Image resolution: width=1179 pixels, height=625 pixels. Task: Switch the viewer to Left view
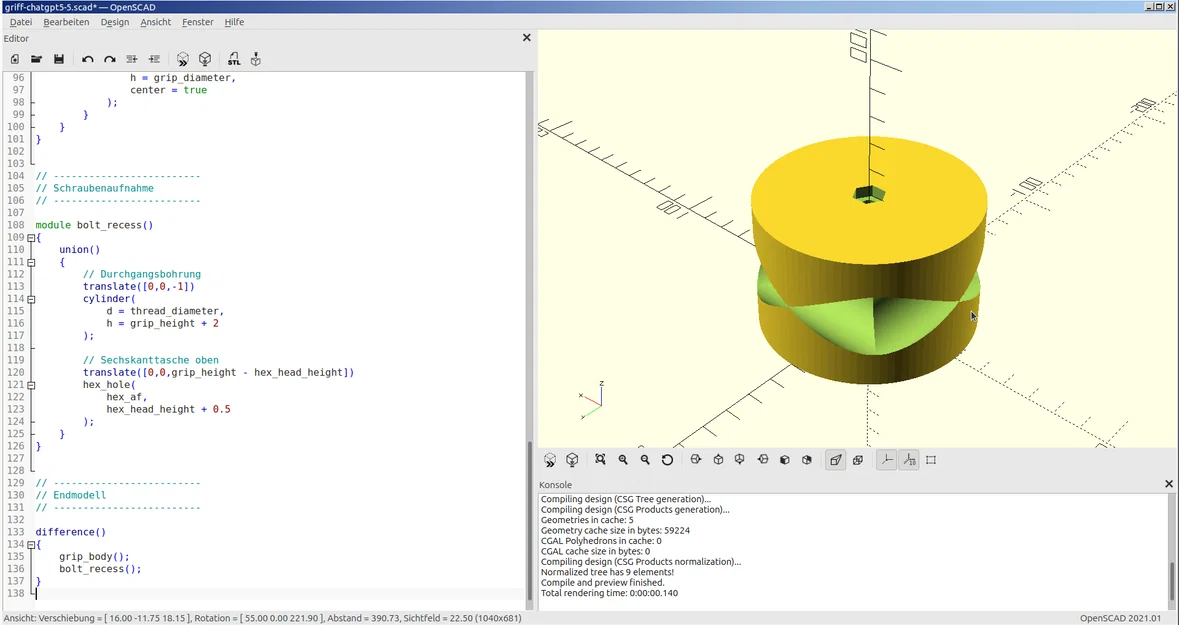pyautogui.click(x=762, y=460)
